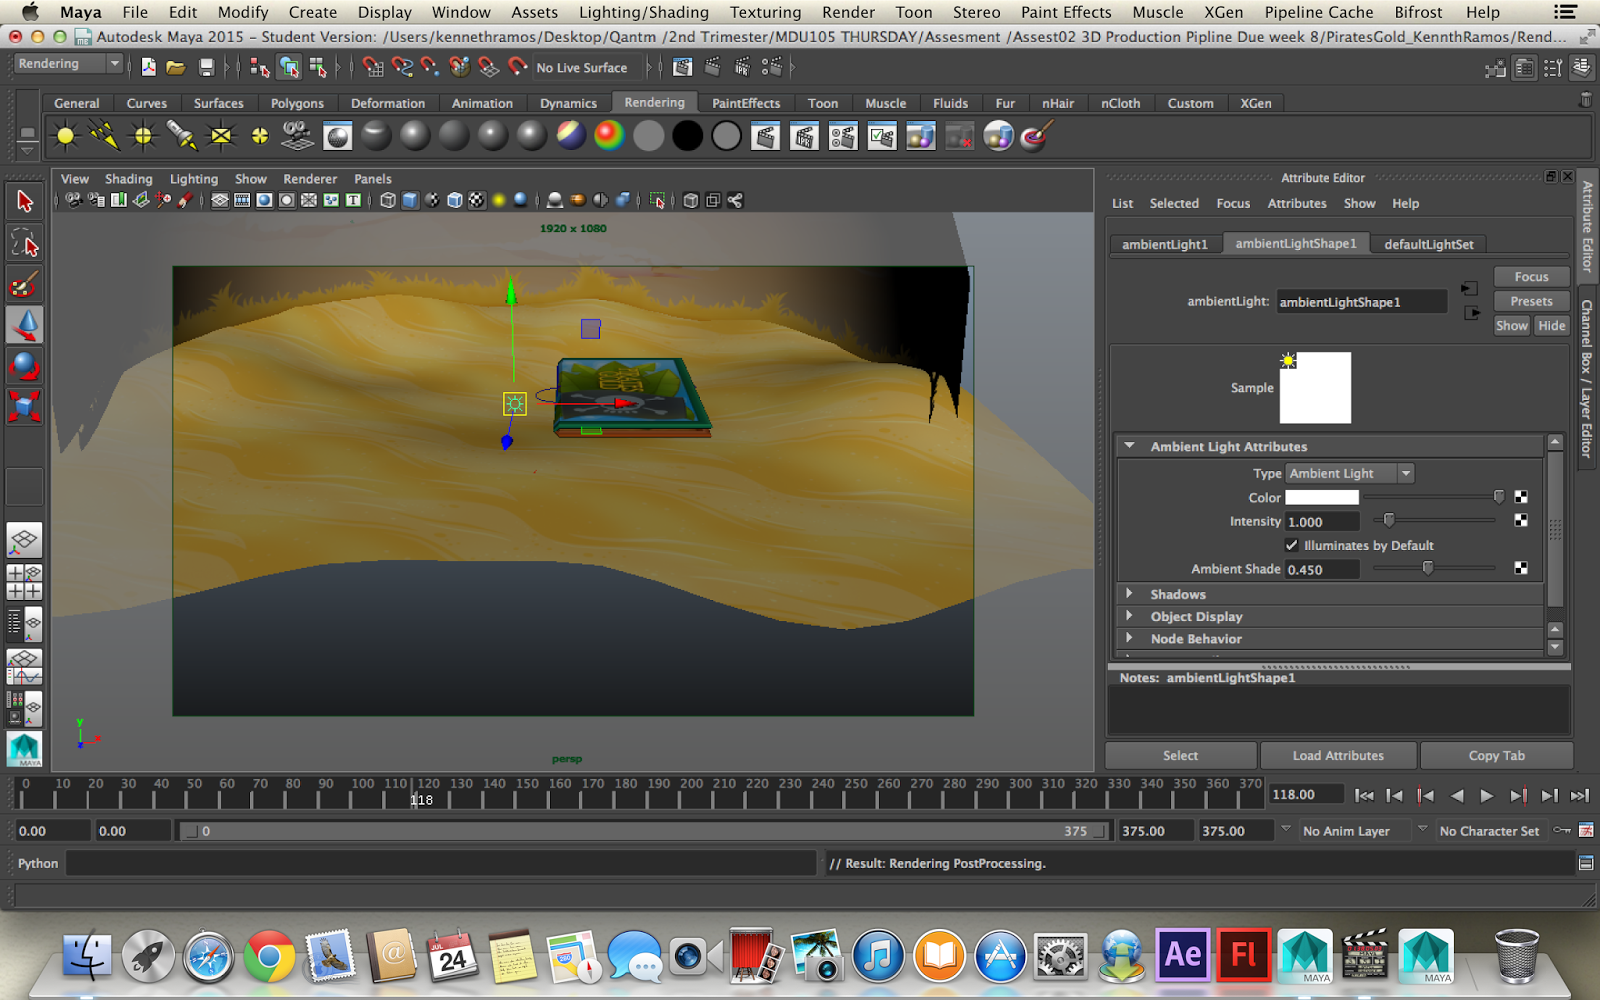Click the Presets button

tap(1531, 301)
